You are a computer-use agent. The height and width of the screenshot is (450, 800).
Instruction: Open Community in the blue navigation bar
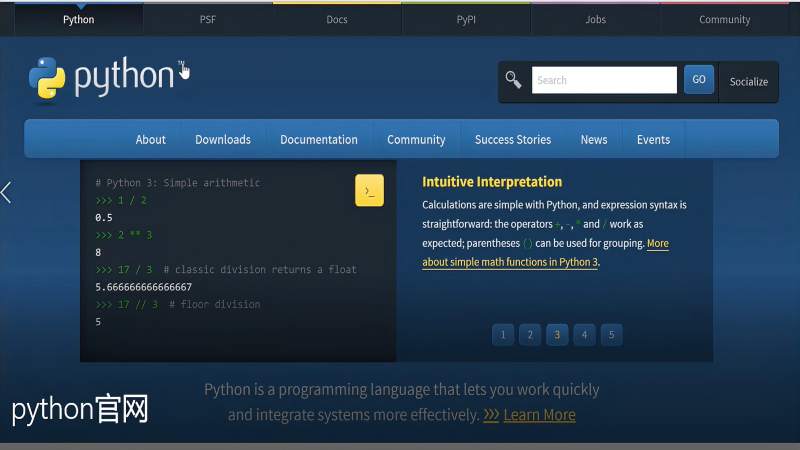tap(416, 139)
